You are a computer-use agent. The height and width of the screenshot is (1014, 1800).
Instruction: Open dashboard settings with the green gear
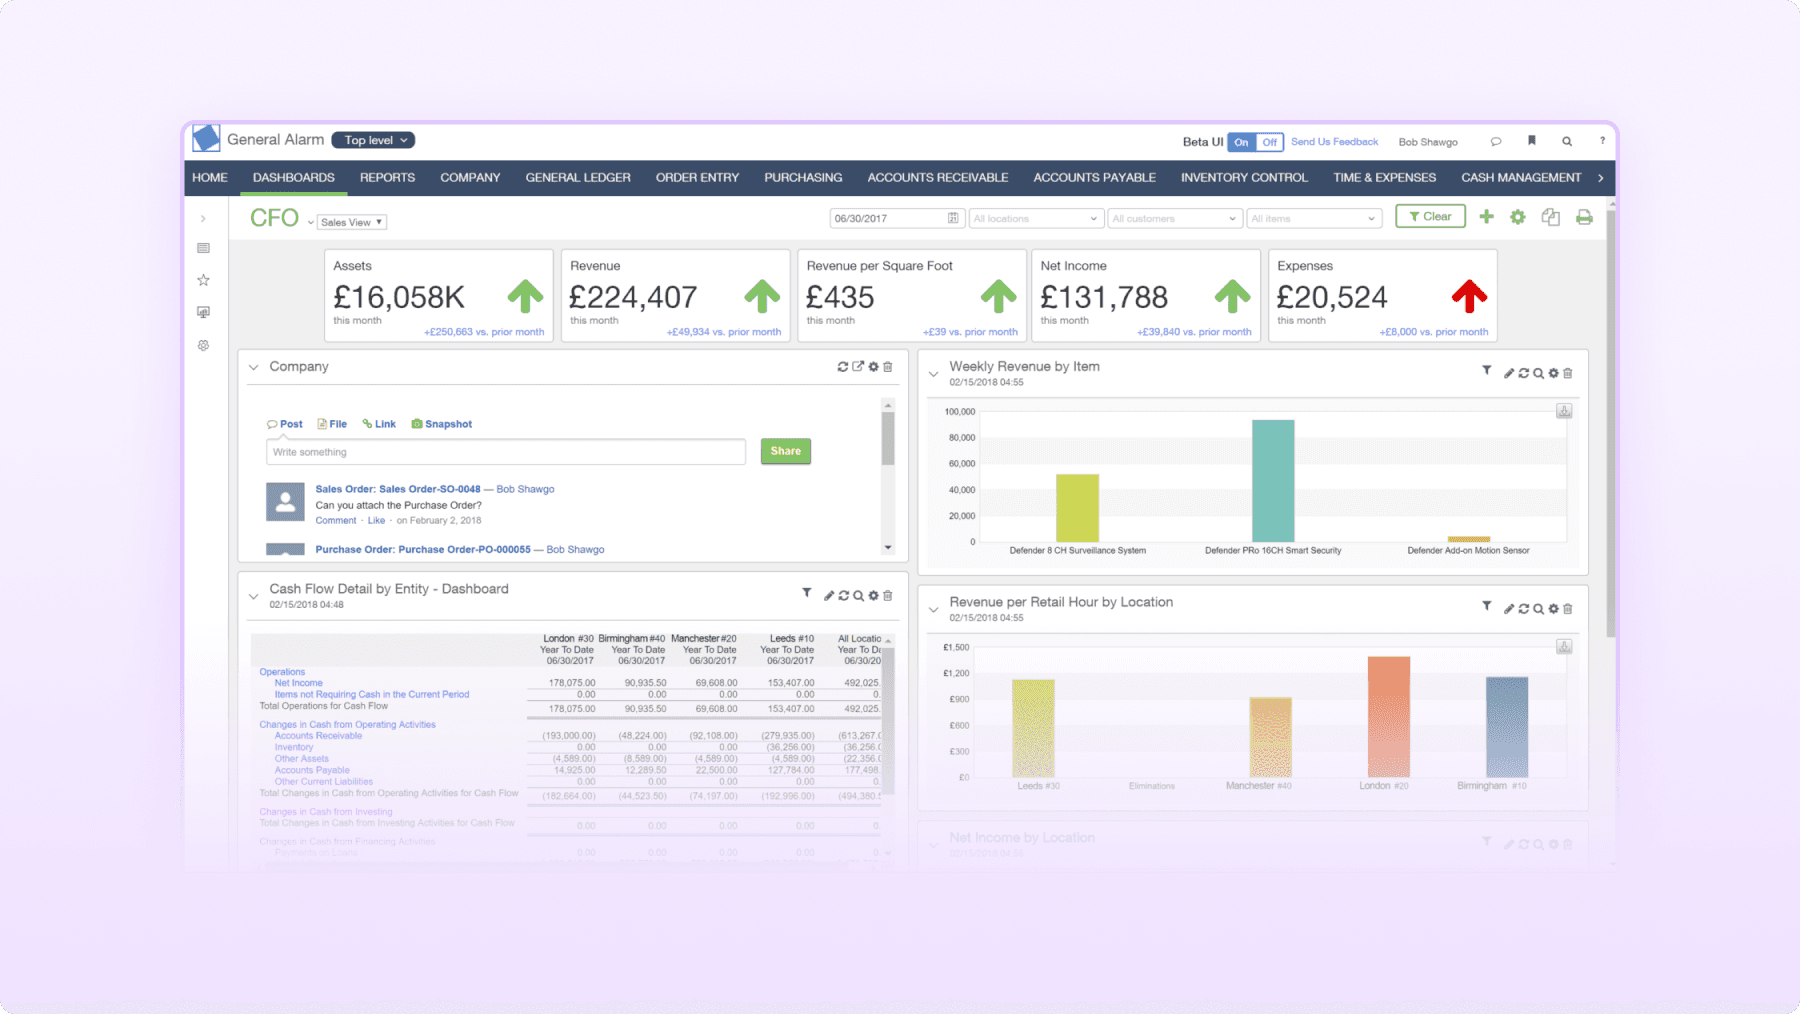point(1518,217)
